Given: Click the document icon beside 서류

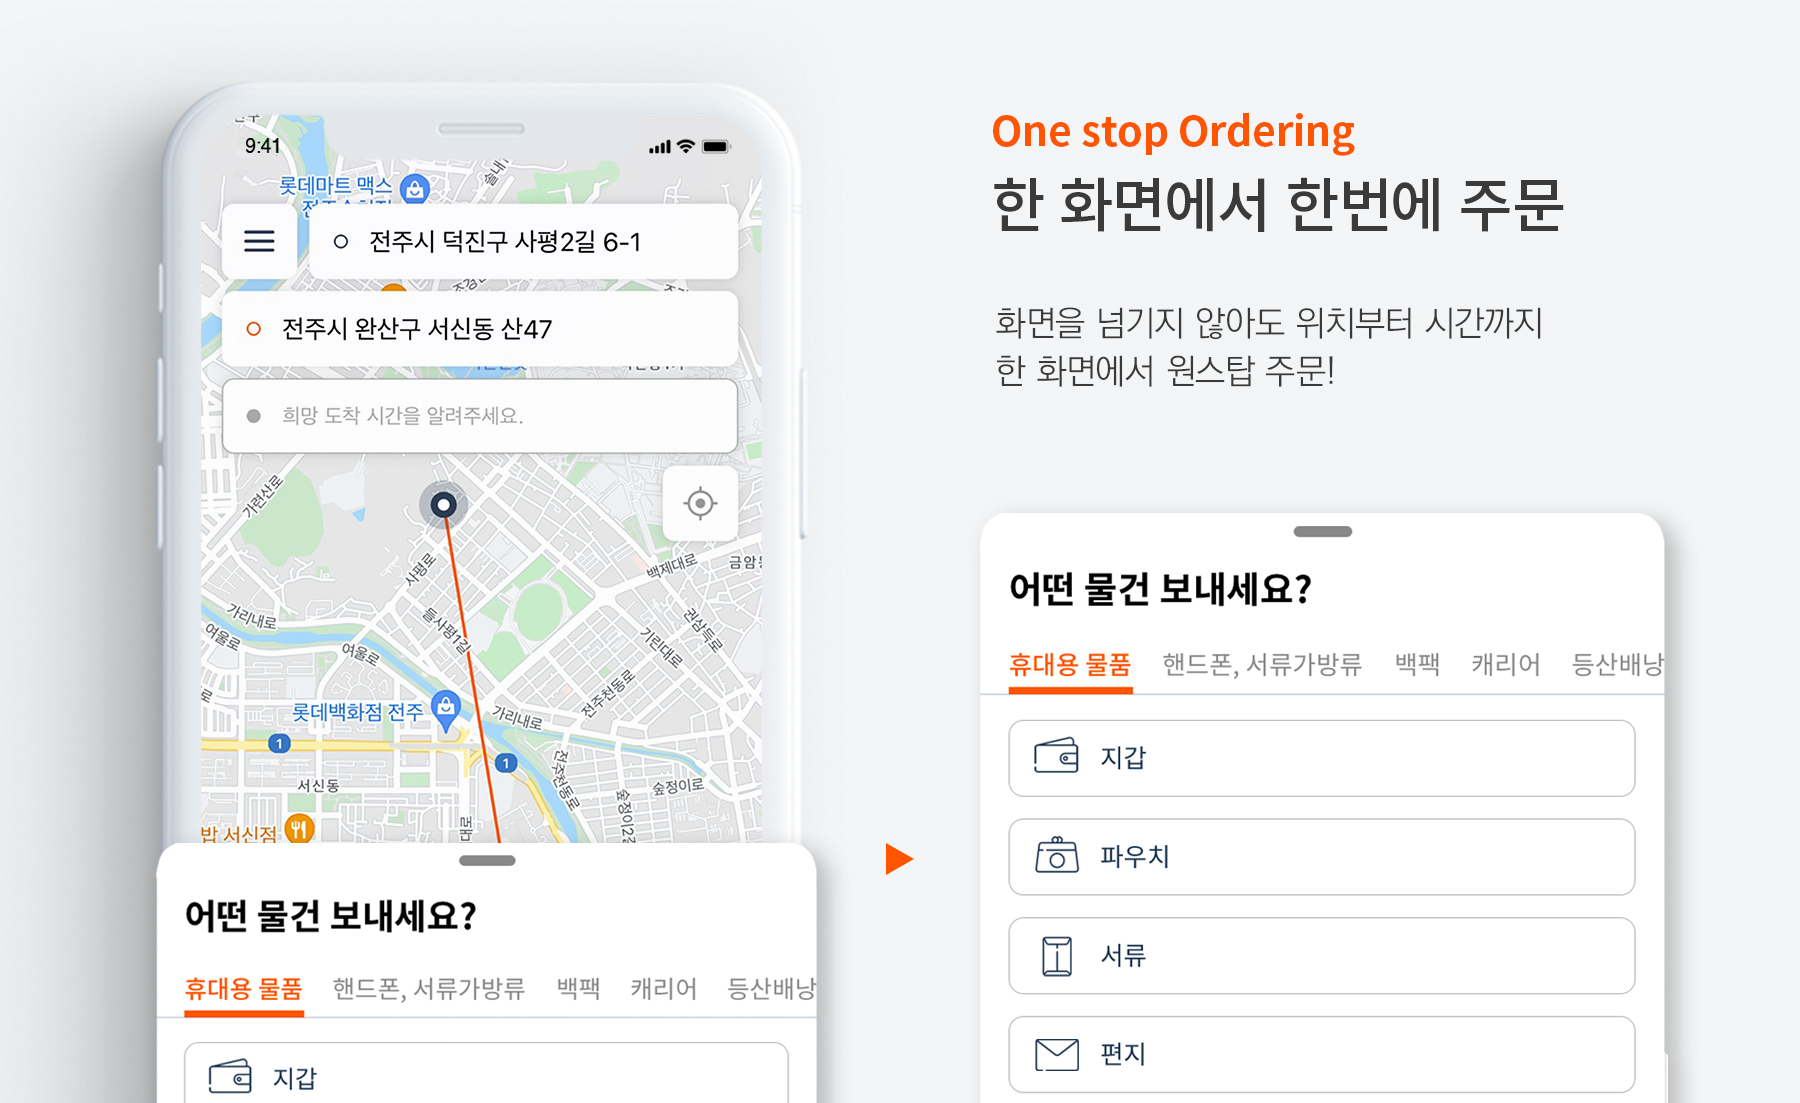Looking at the screenshot, I should 1057,956.
